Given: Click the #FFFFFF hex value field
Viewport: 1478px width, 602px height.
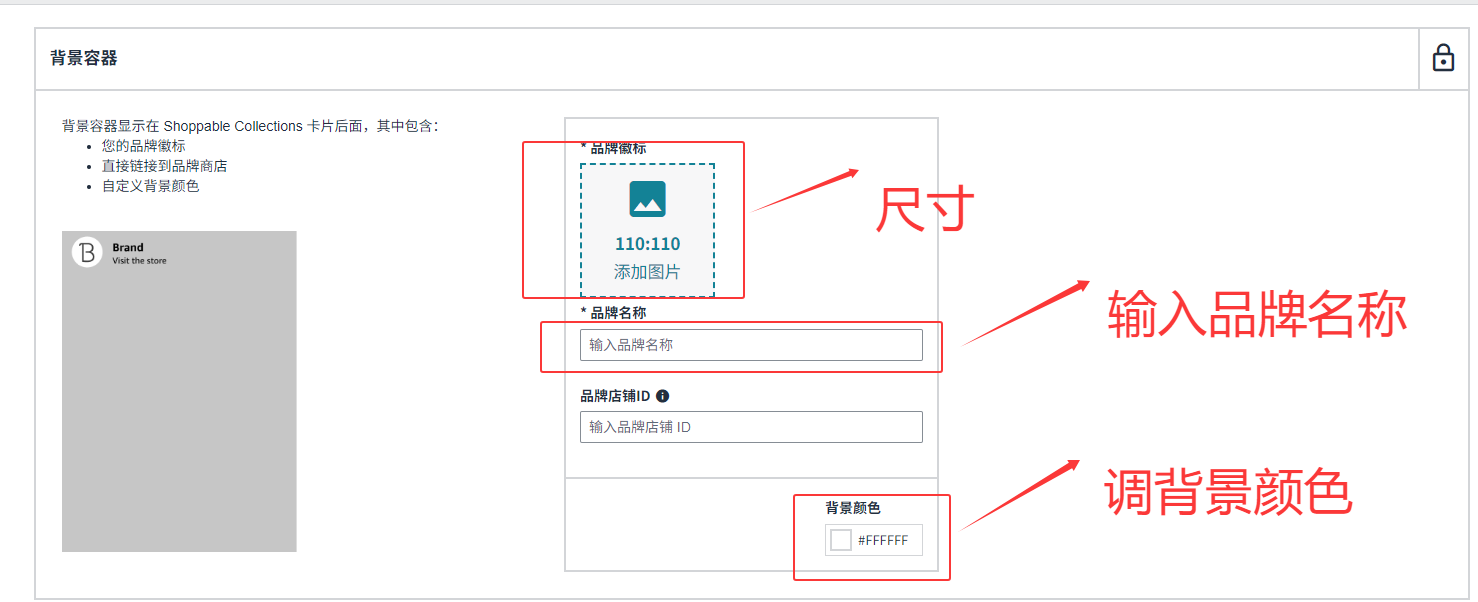Looking at the screenshot, I should 883,540.
